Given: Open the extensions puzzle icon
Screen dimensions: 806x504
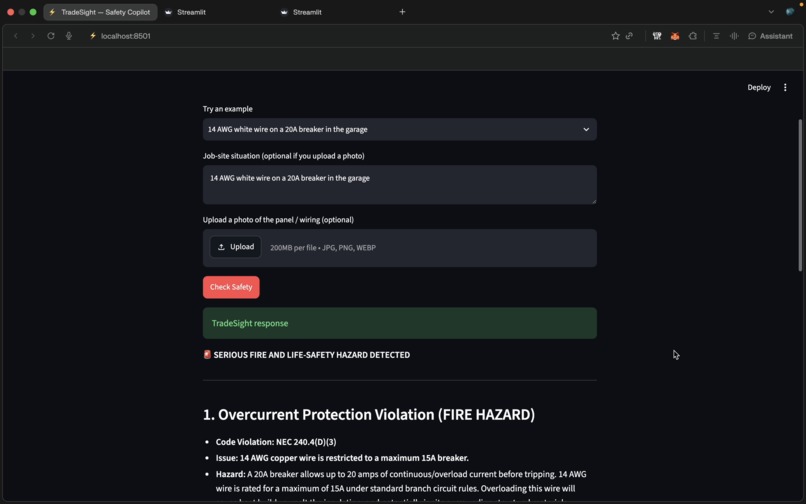Looking at the screenshot, I should 693,36.
